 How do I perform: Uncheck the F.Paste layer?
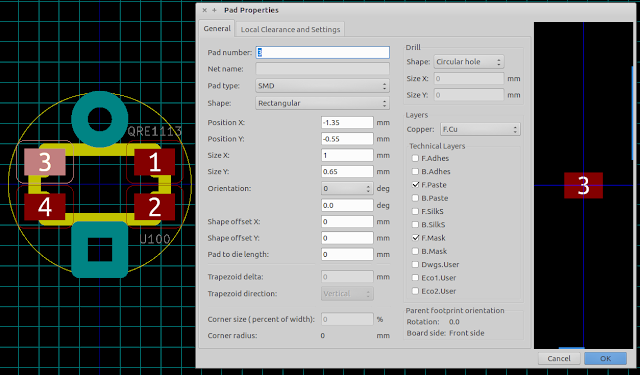point(415,184)
